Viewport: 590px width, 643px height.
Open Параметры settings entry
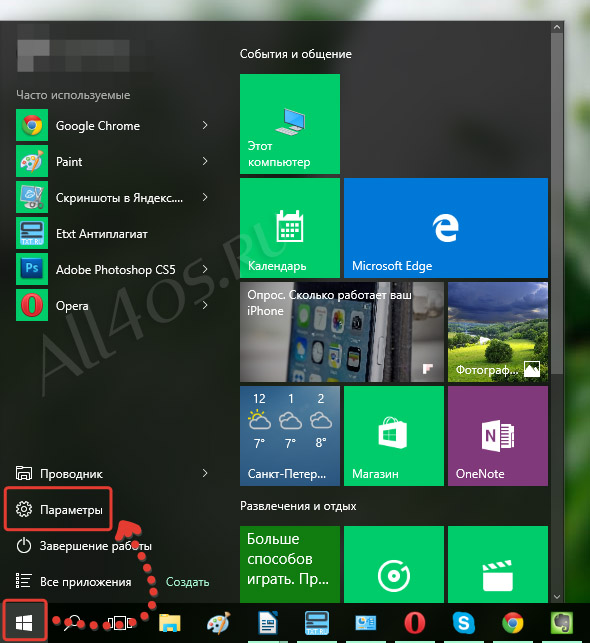click(59, 509)
